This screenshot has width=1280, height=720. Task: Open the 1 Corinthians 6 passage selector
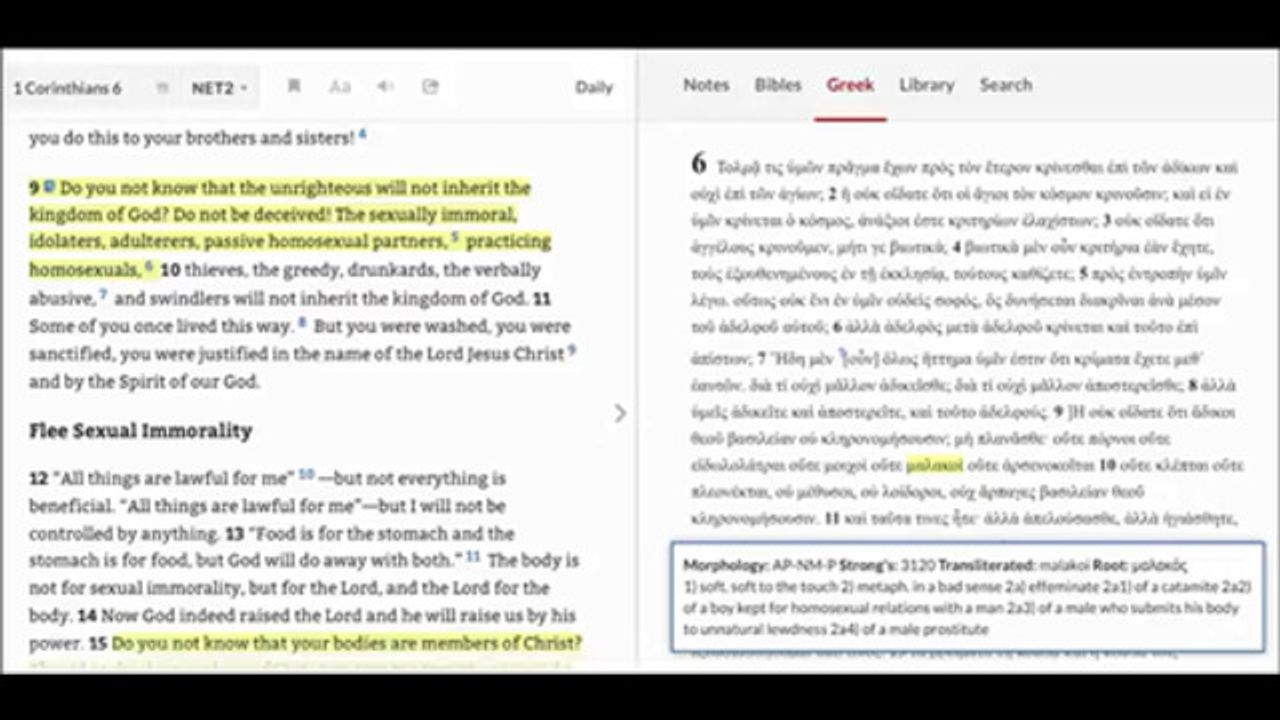[68, 88]
